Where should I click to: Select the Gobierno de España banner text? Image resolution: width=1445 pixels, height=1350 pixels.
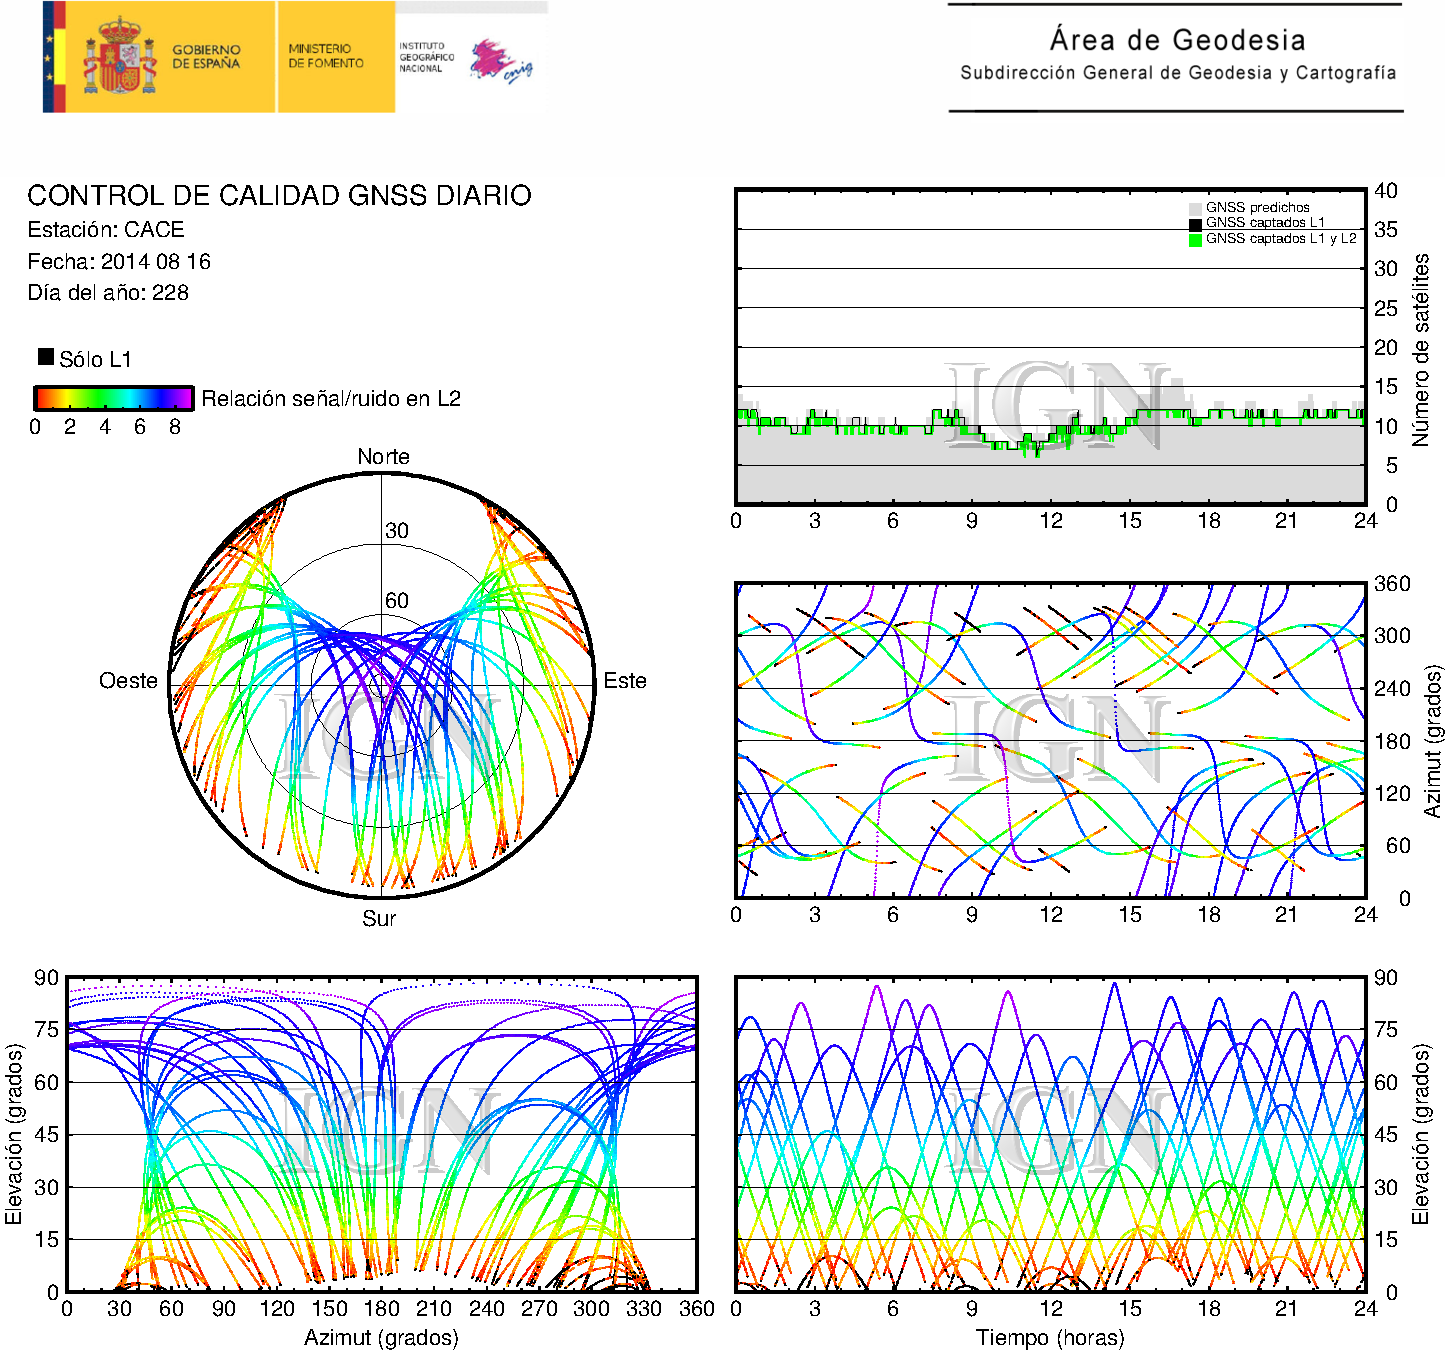point(206,57)
